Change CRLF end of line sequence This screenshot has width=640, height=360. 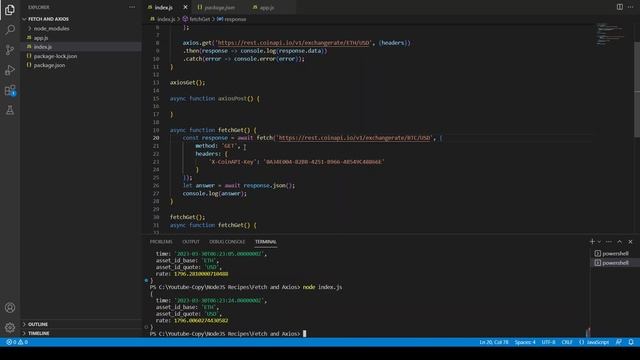(567, 342)
